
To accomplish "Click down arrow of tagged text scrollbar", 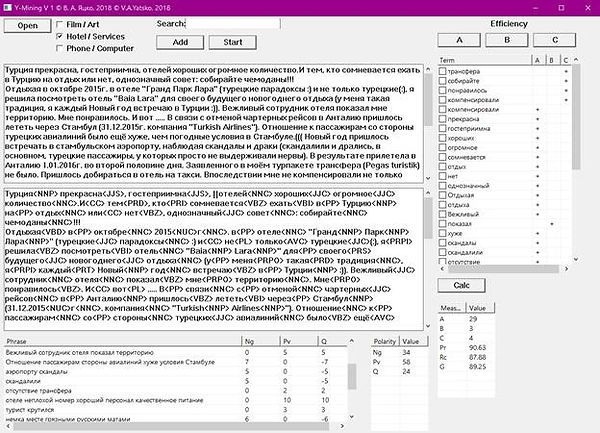I will pyautogui.click(x=428, y=326).
